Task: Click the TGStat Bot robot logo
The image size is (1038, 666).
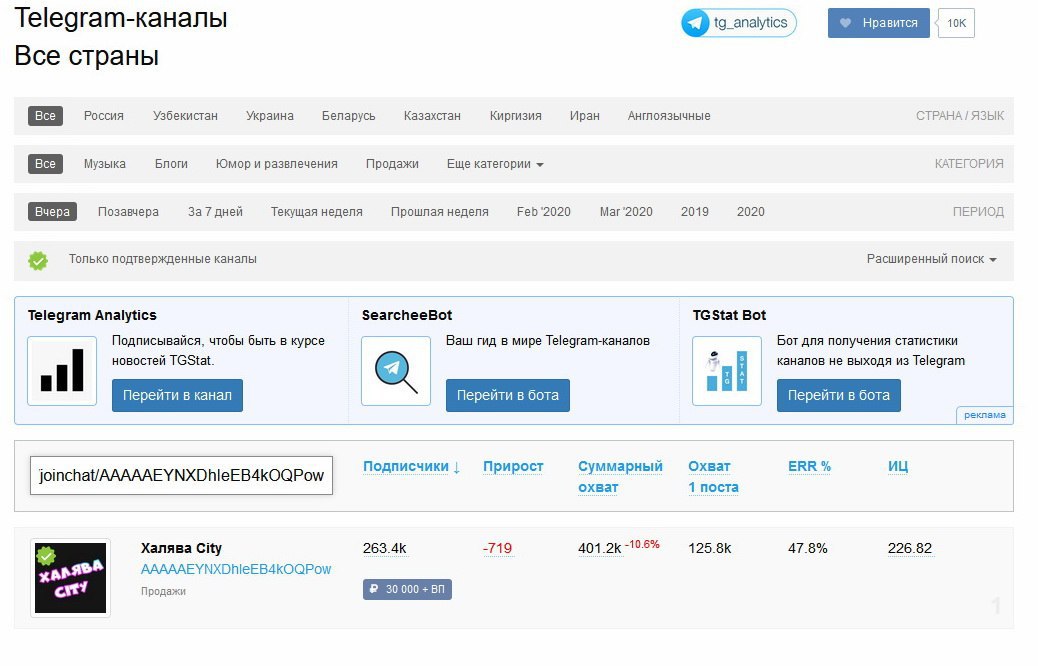Action: [727, 371]
